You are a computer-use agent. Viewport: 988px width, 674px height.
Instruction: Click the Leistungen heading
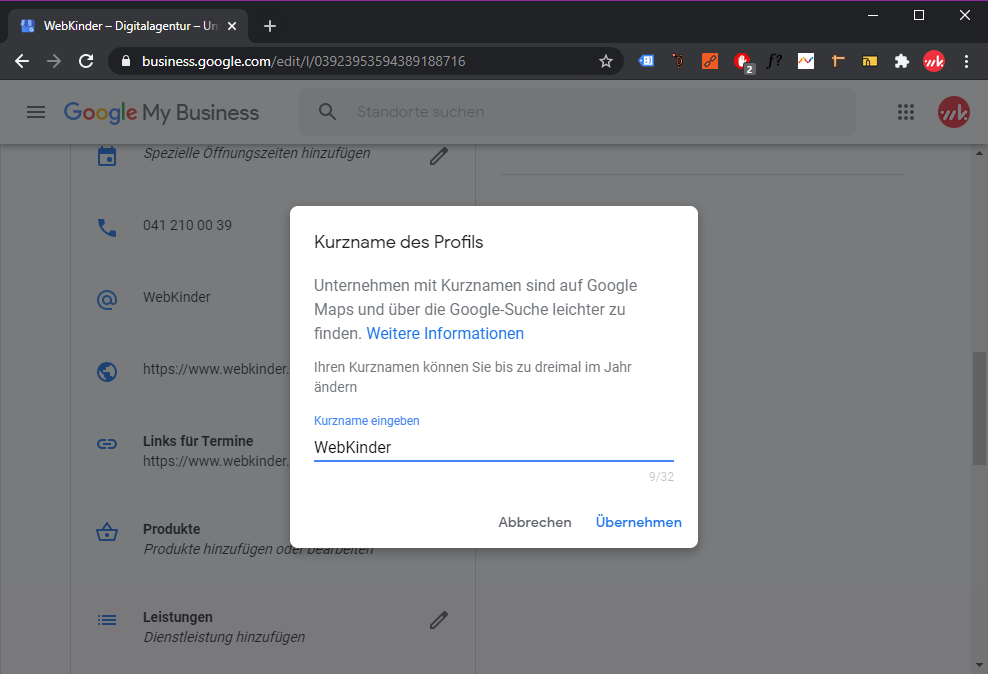click(178, 617)
